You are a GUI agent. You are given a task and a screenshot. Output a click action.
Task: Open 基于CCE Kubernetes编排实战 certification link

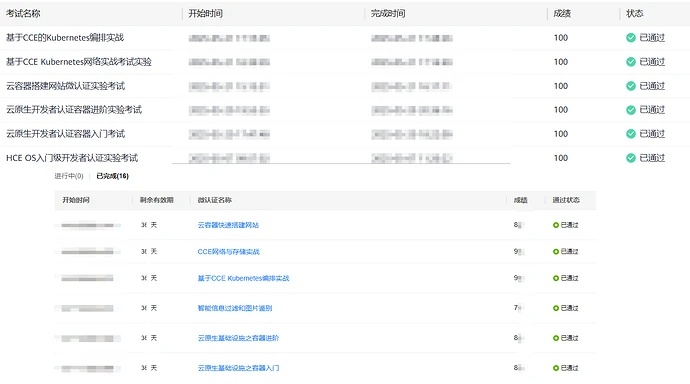click(x=243, y=278)
